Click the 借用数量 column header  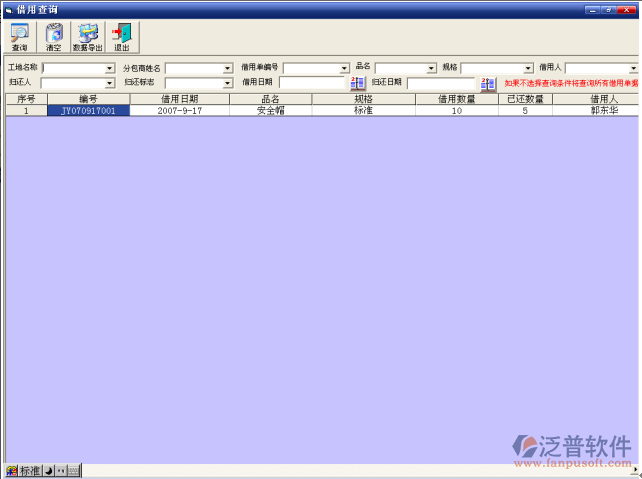457,99
